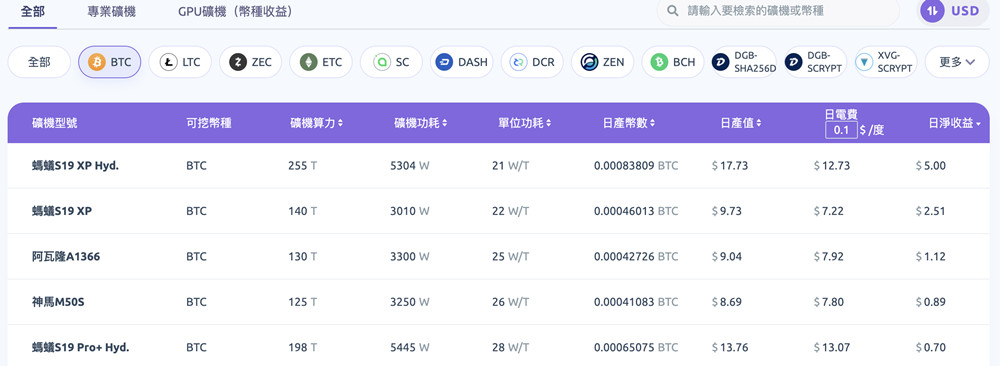Click the $5.00 net profit cell

[x=930, y=166]
